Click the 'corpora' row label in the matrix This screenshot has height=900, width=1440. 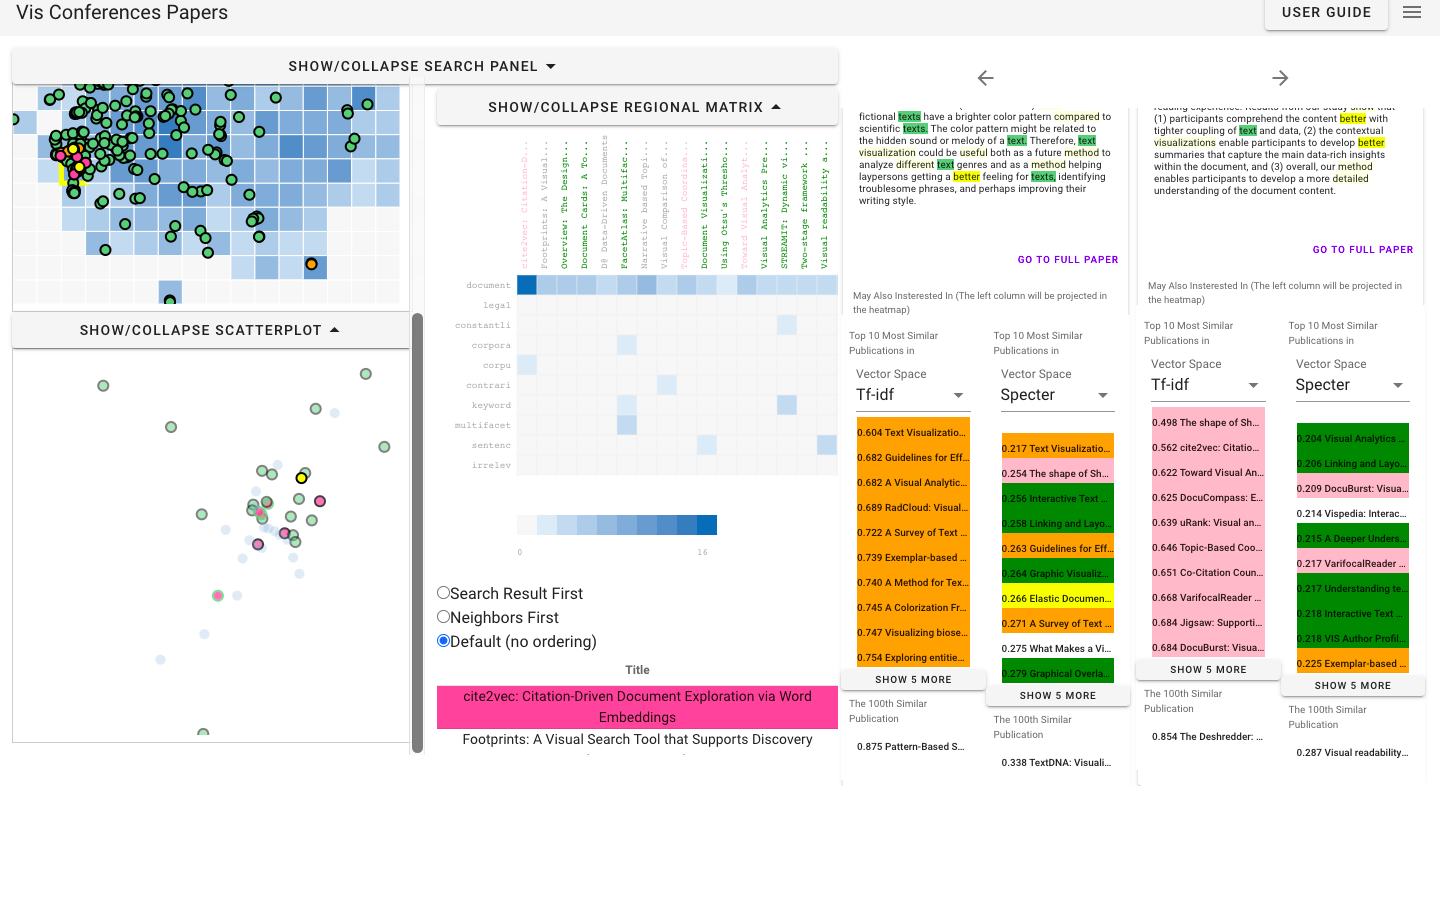pyautogui.click(x=491, y=345)
